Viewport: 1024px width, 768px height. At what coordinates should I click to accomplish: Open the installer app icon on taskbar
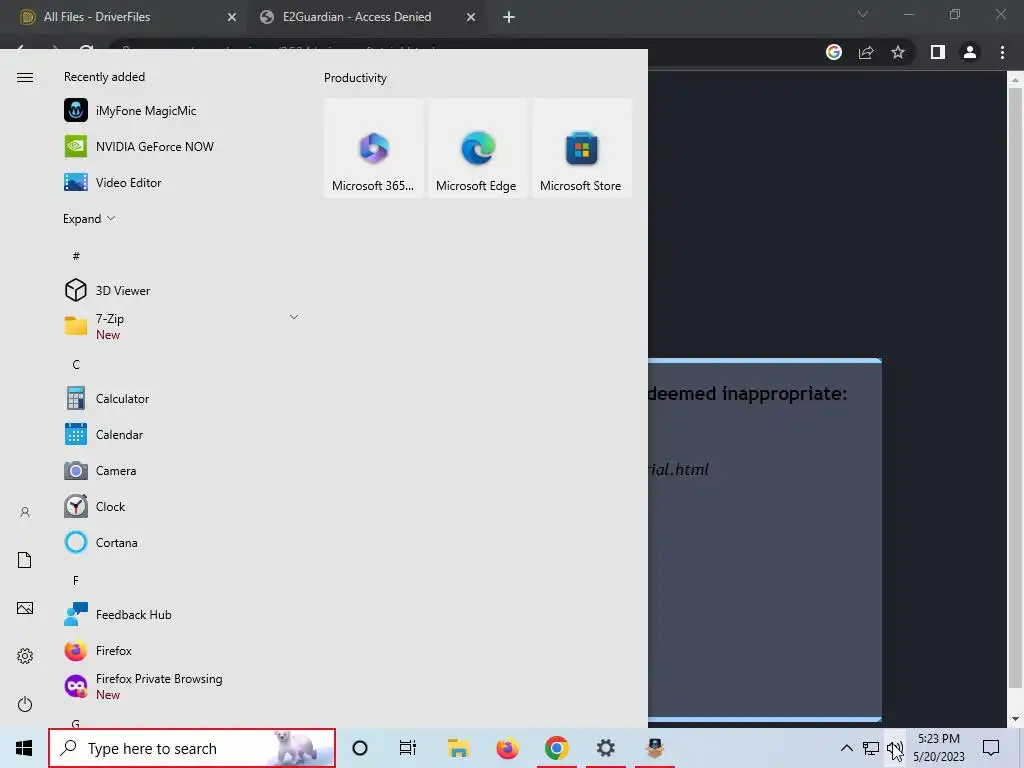tap(655, 748)
